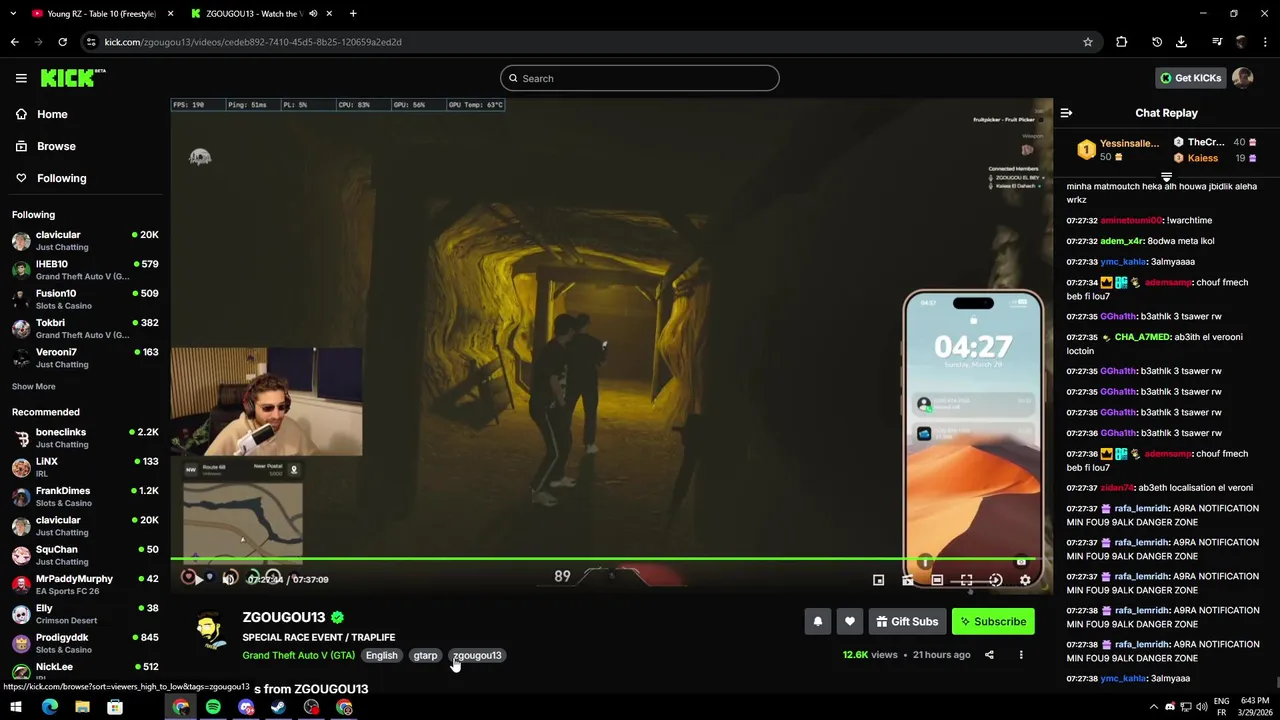
Task: Open the Verooni7 followed channel
Action: point(85,358)
